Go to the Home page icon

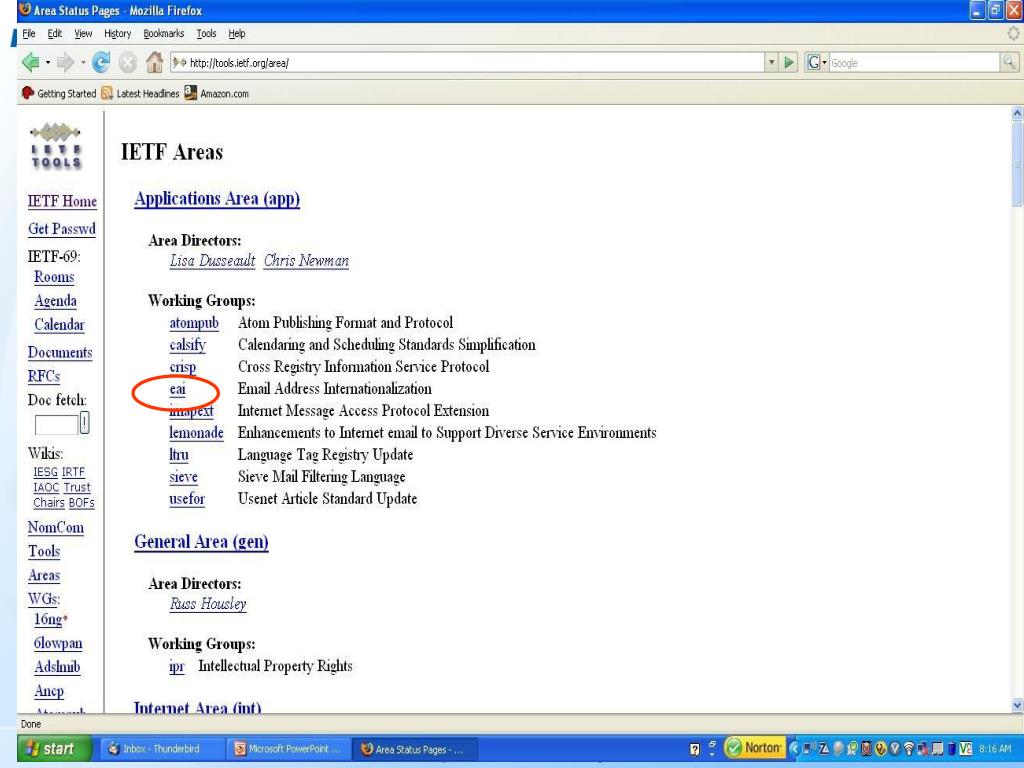click(154, 62)
